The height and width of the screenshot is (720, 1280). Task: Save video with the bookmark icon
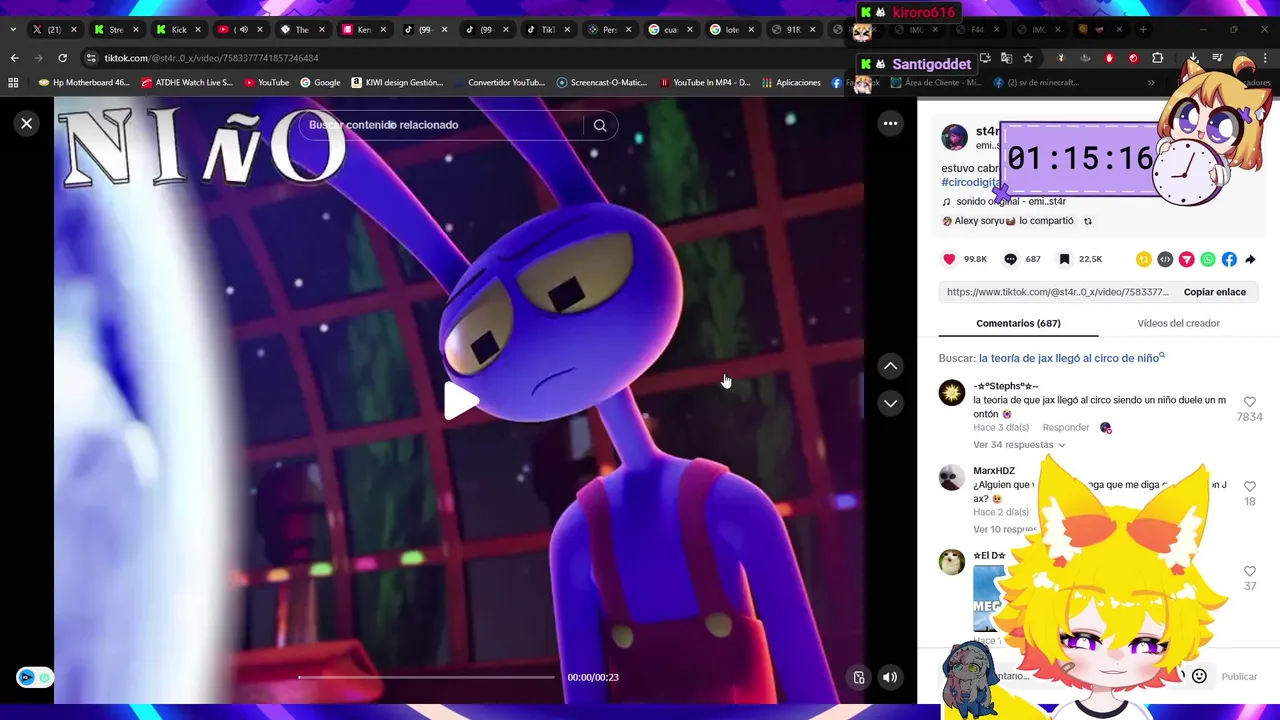[1064, 259]
